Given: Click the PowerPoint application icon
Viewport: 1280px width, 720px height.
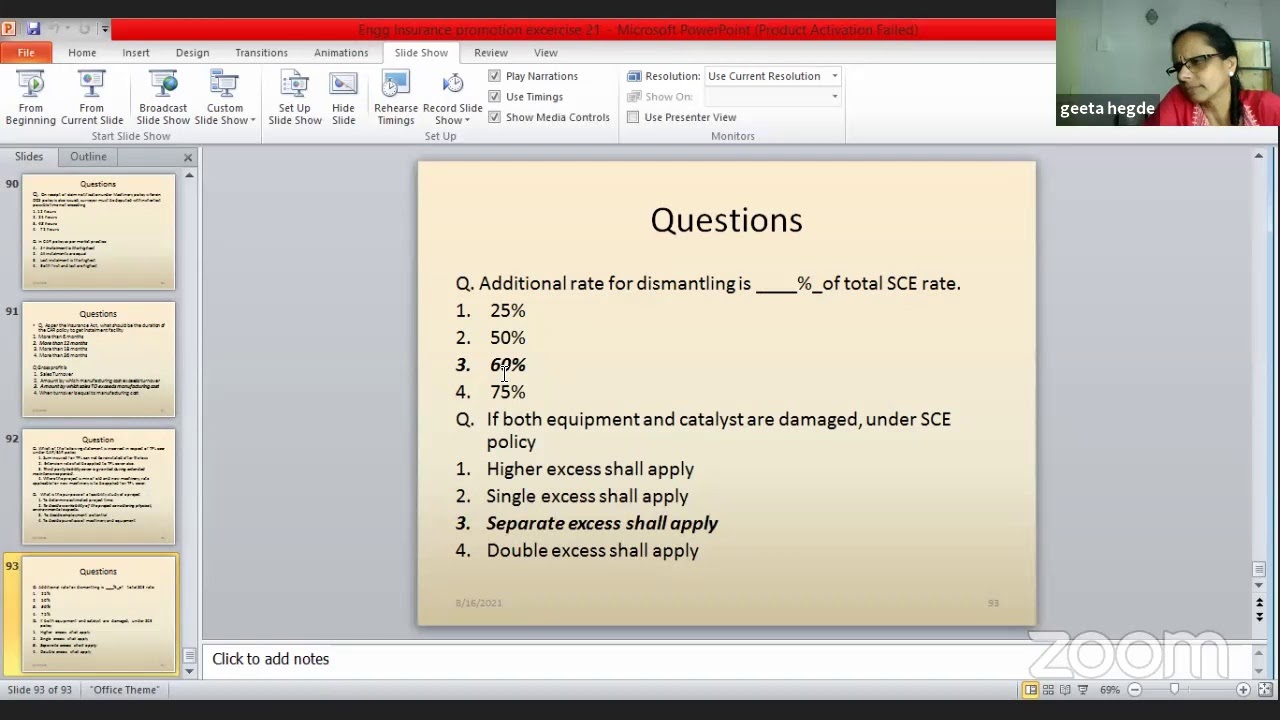Looking at the screenshot, I should [9, 29].
